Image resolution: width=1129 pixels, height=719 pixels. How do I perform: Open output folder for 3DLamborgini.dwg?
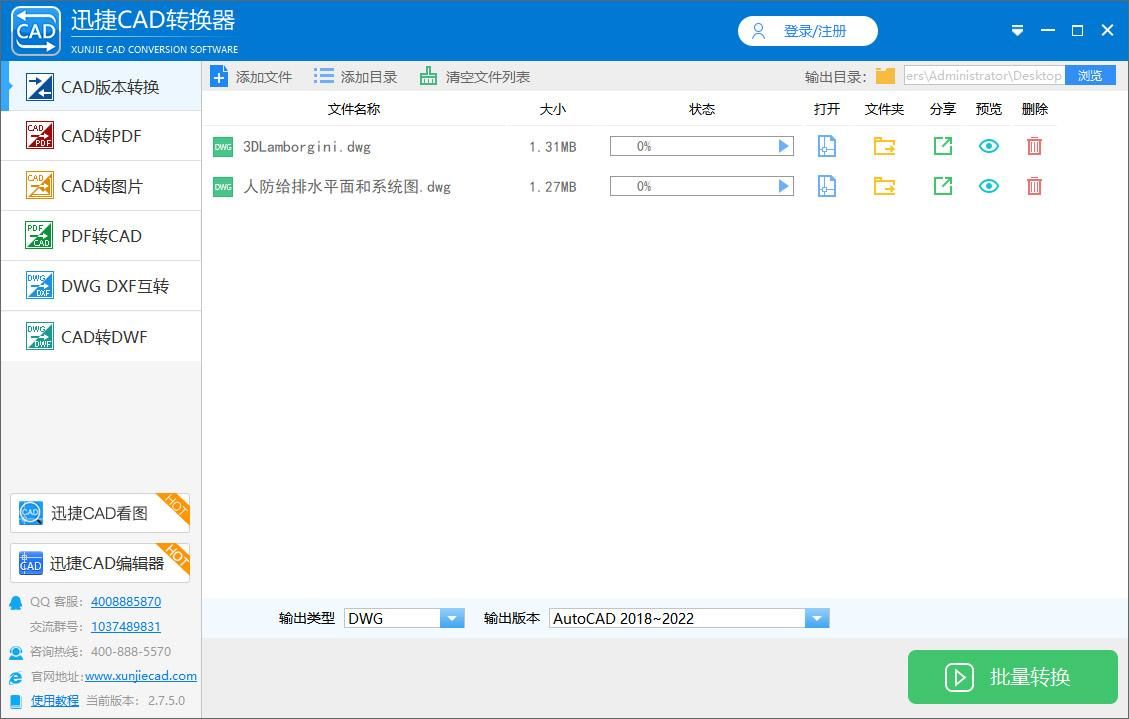coord(883,146)
